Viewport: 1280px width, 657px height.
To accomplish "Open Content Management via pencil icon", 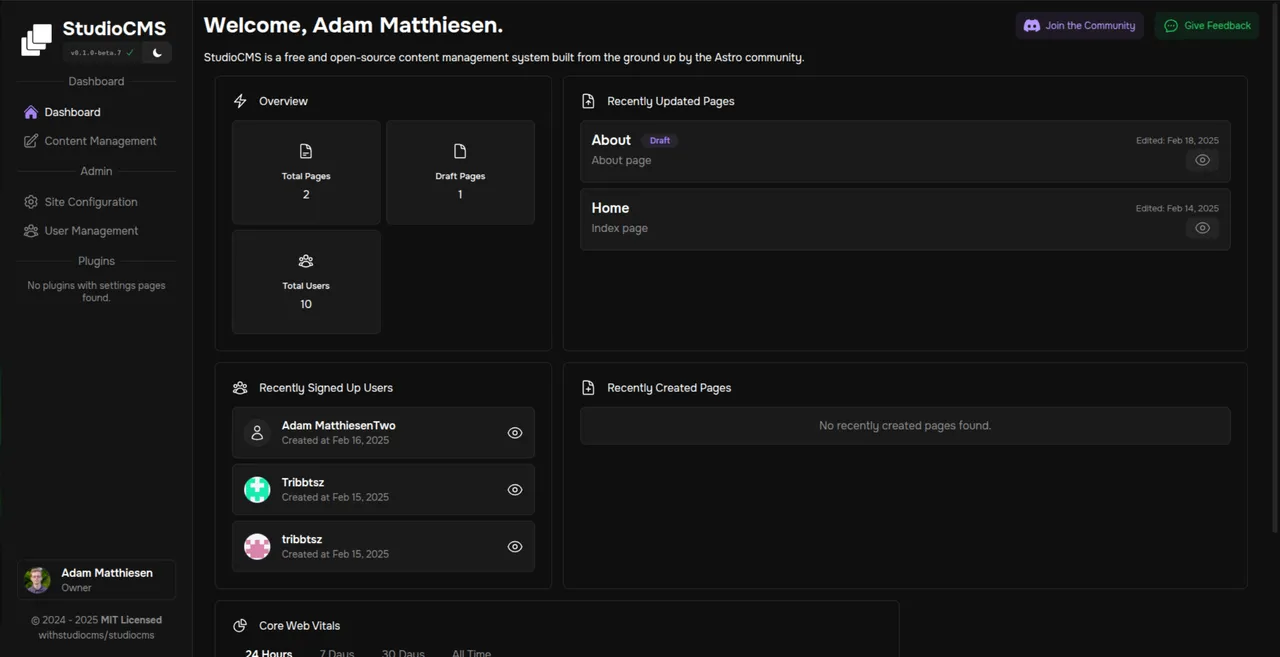I will [30, 141].
